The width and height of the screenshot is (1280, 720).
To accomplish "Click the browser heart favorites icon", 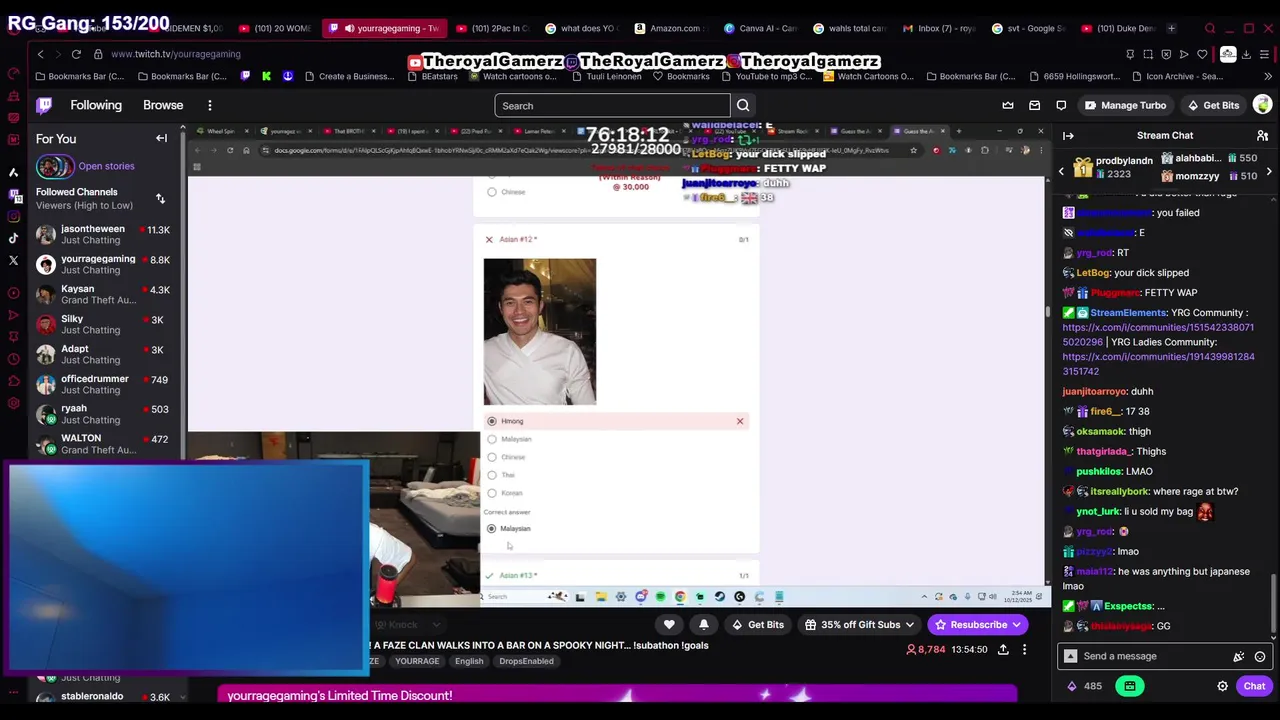I will (x=1202, y=54).
